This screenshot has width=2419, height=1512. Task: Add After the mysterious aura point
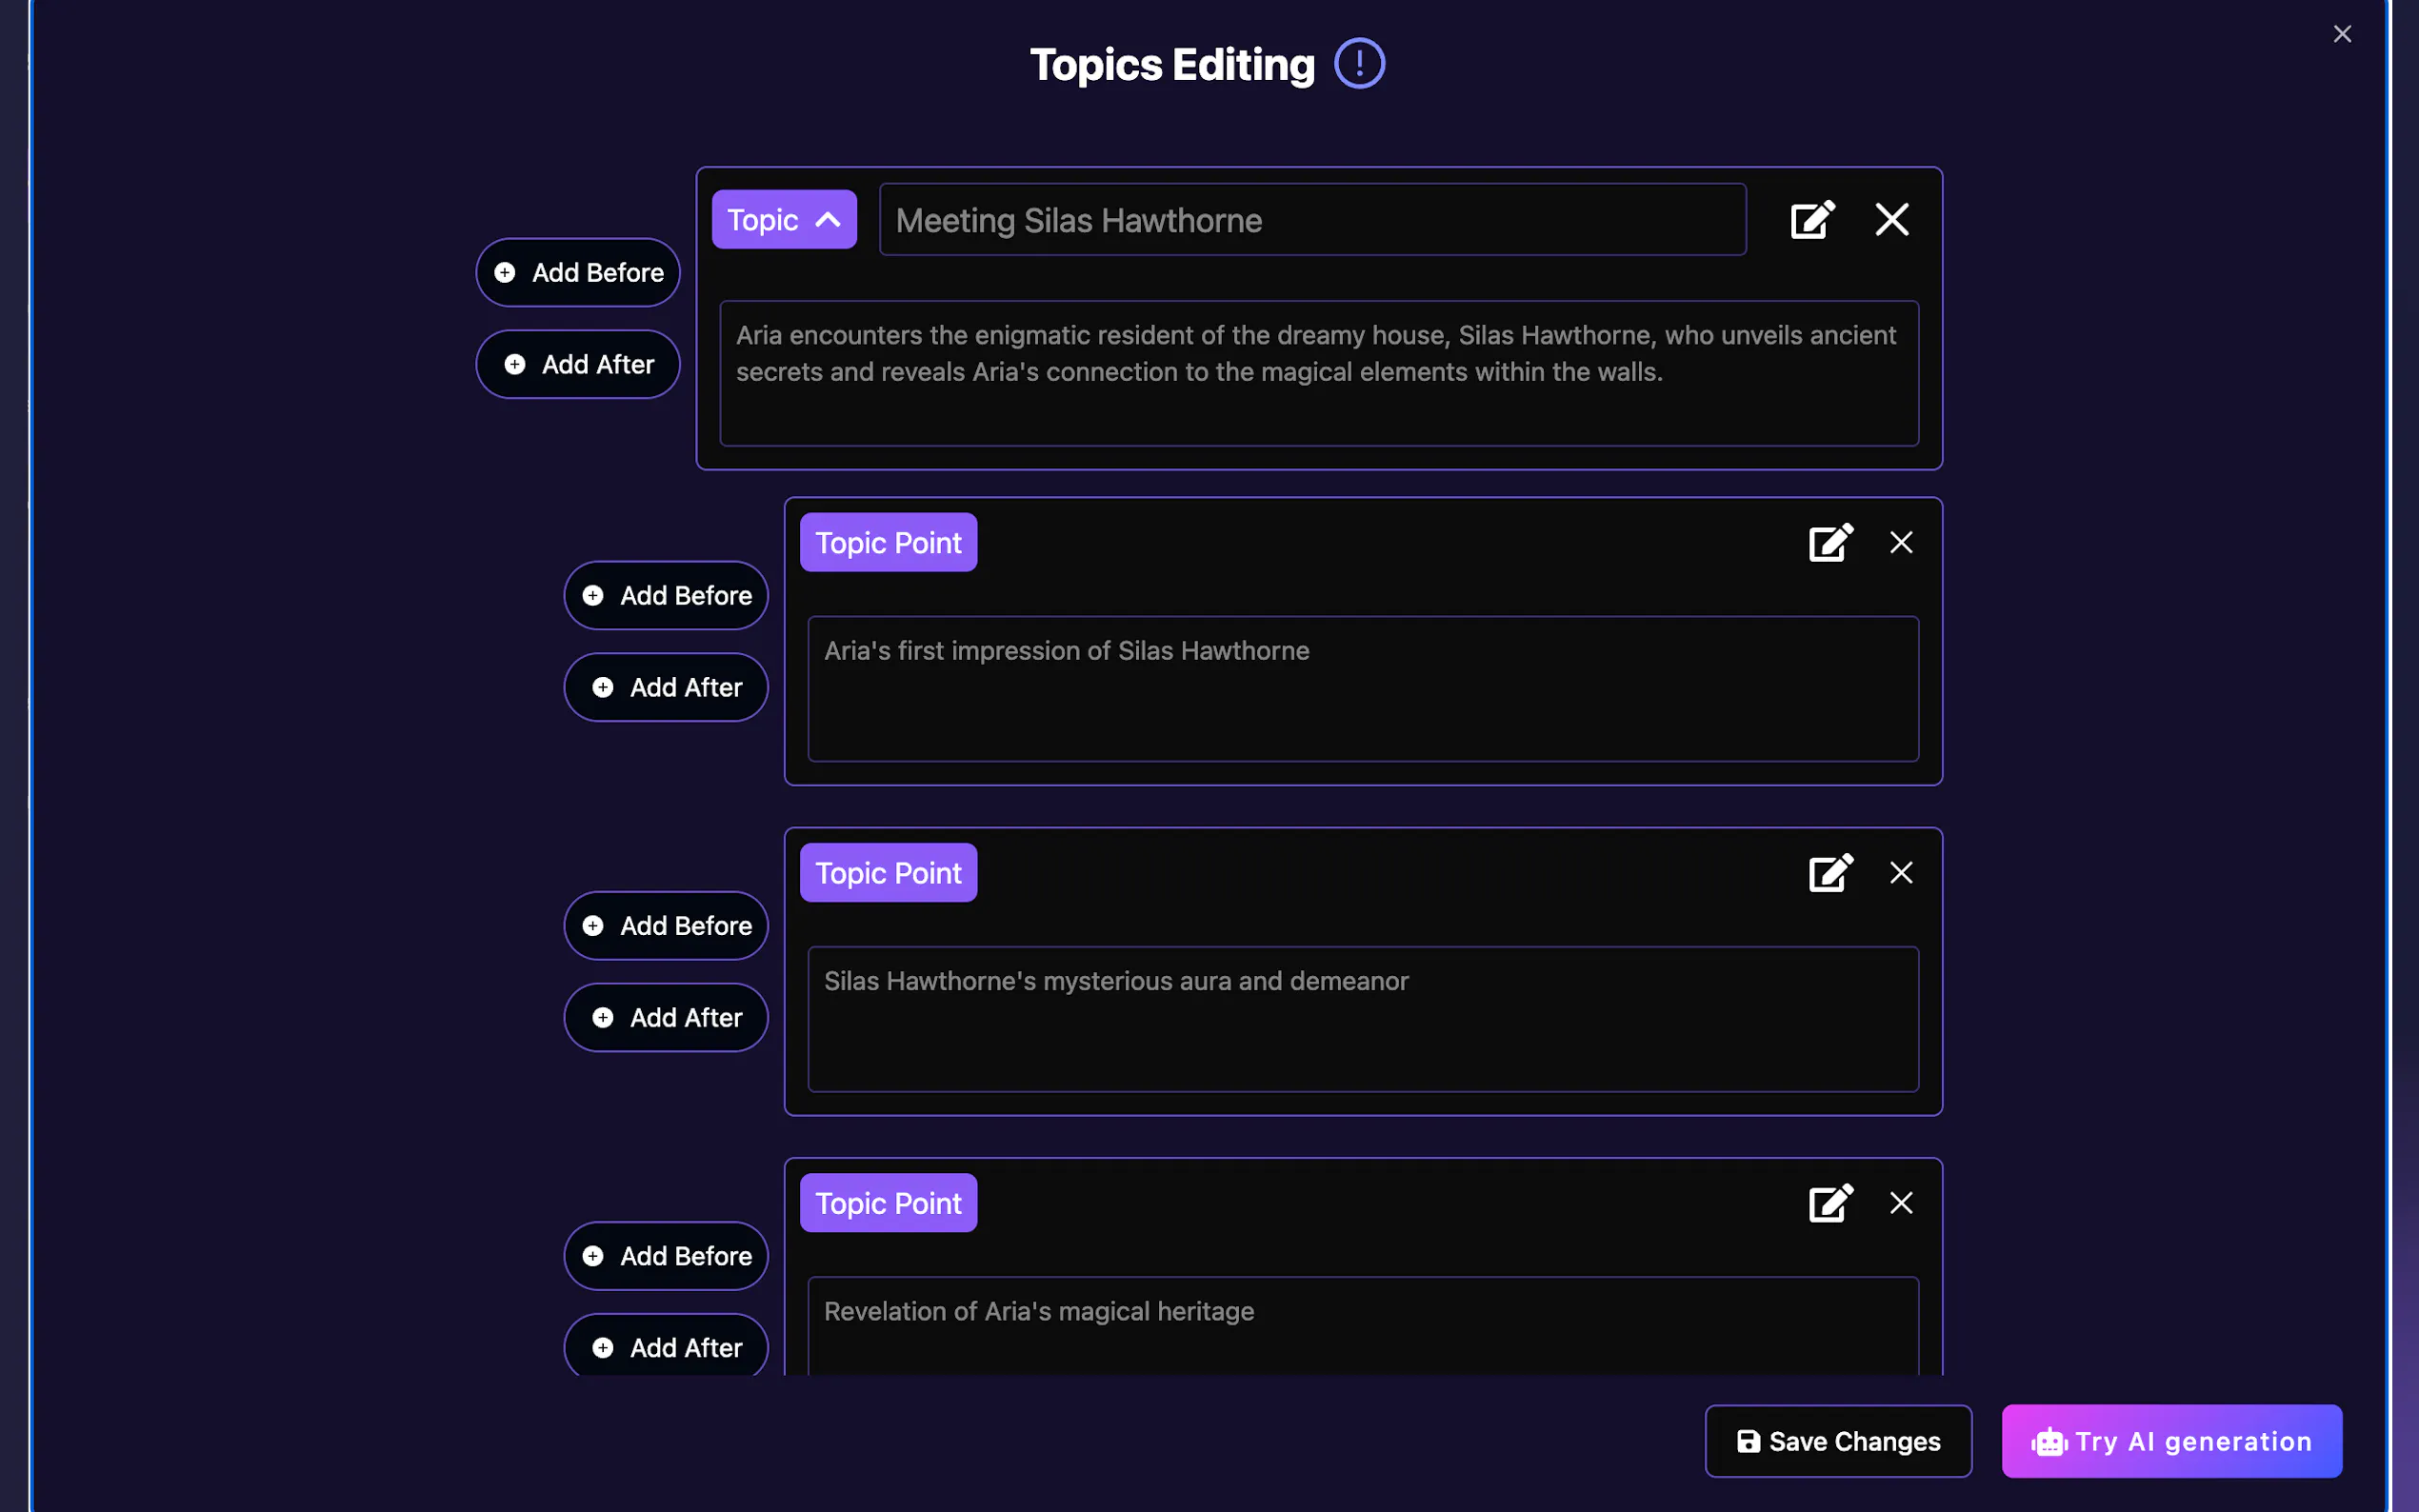coord(666,1018)
